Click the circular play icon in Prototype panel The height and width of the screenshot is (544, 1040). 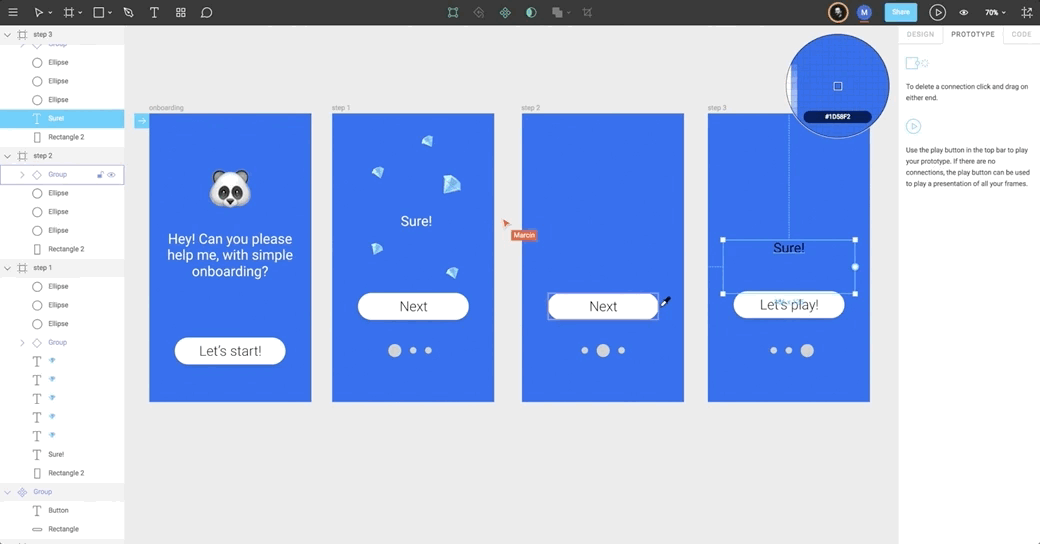coord(913,126)
